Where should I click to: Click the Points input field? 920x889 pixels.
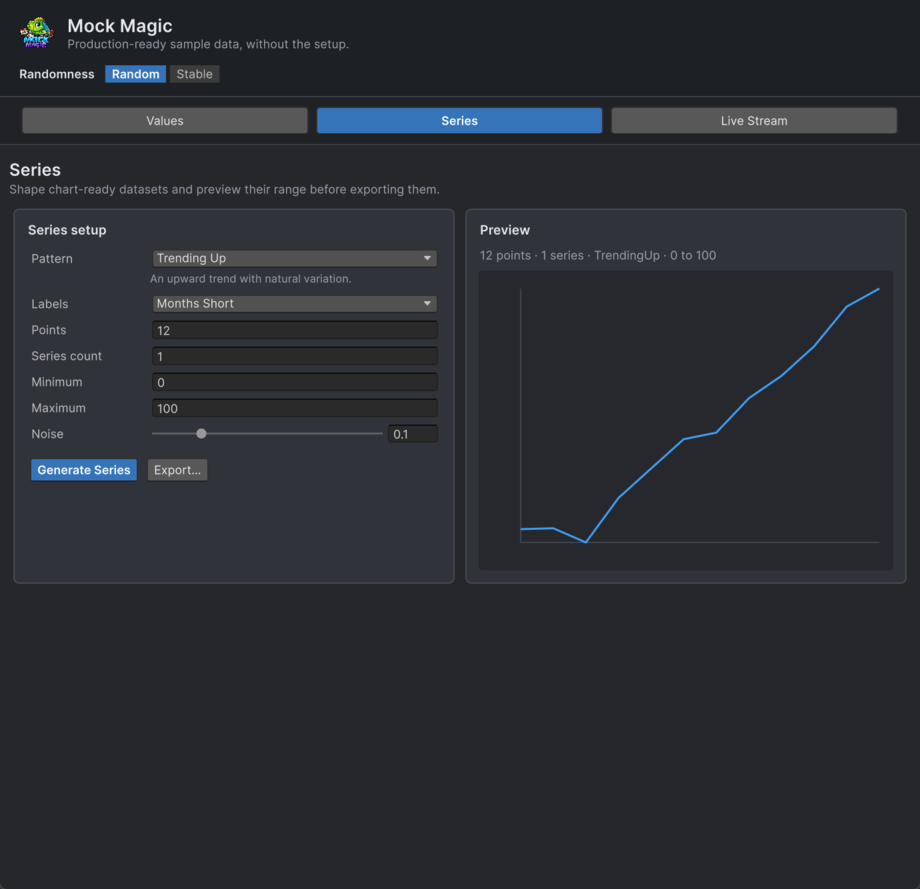click(295, 330)
